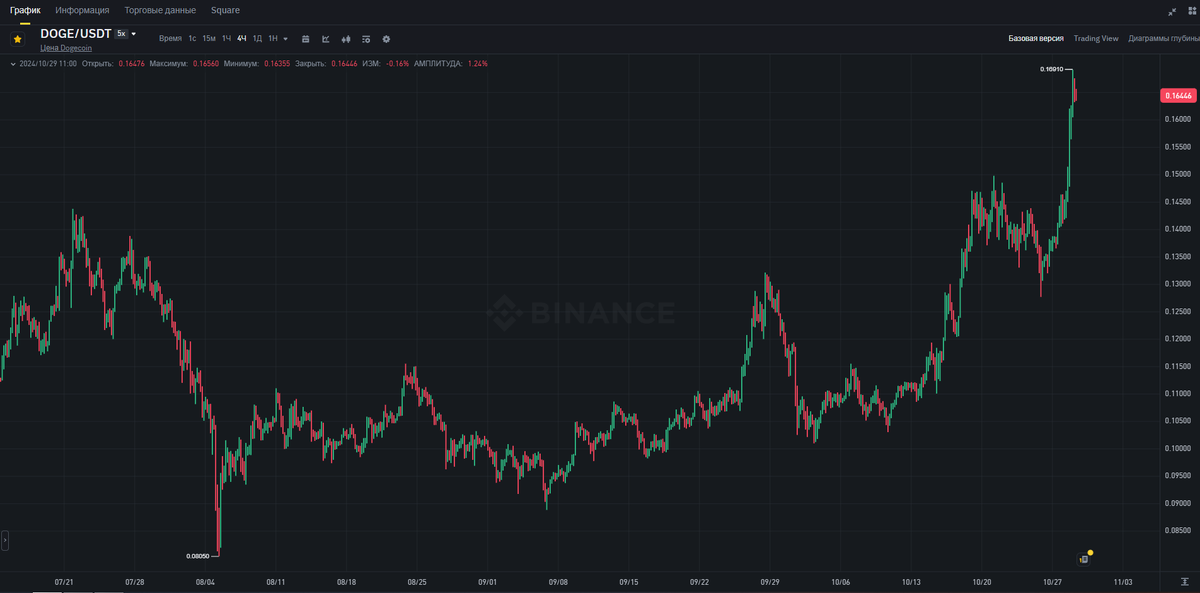The image size is (1200, 593).
Task: Open the График tab
Action: click(x=25, y=10)
